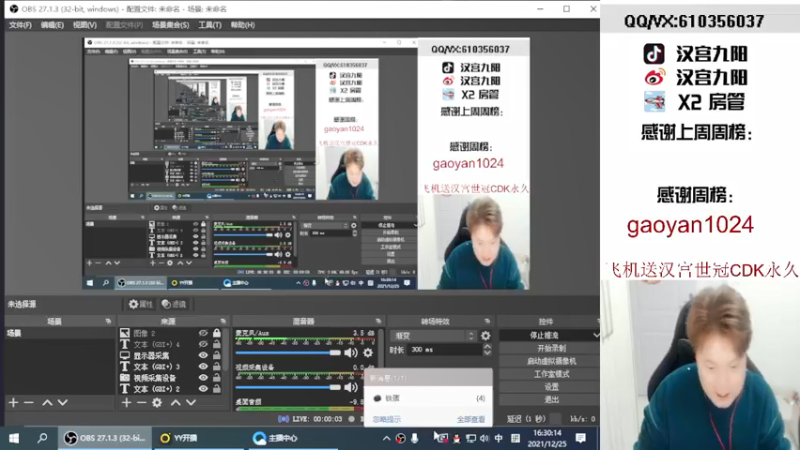This screenshot has height=450, width=800.
Task: Click the 时长 300 ms input field
Action: point(445,349)
